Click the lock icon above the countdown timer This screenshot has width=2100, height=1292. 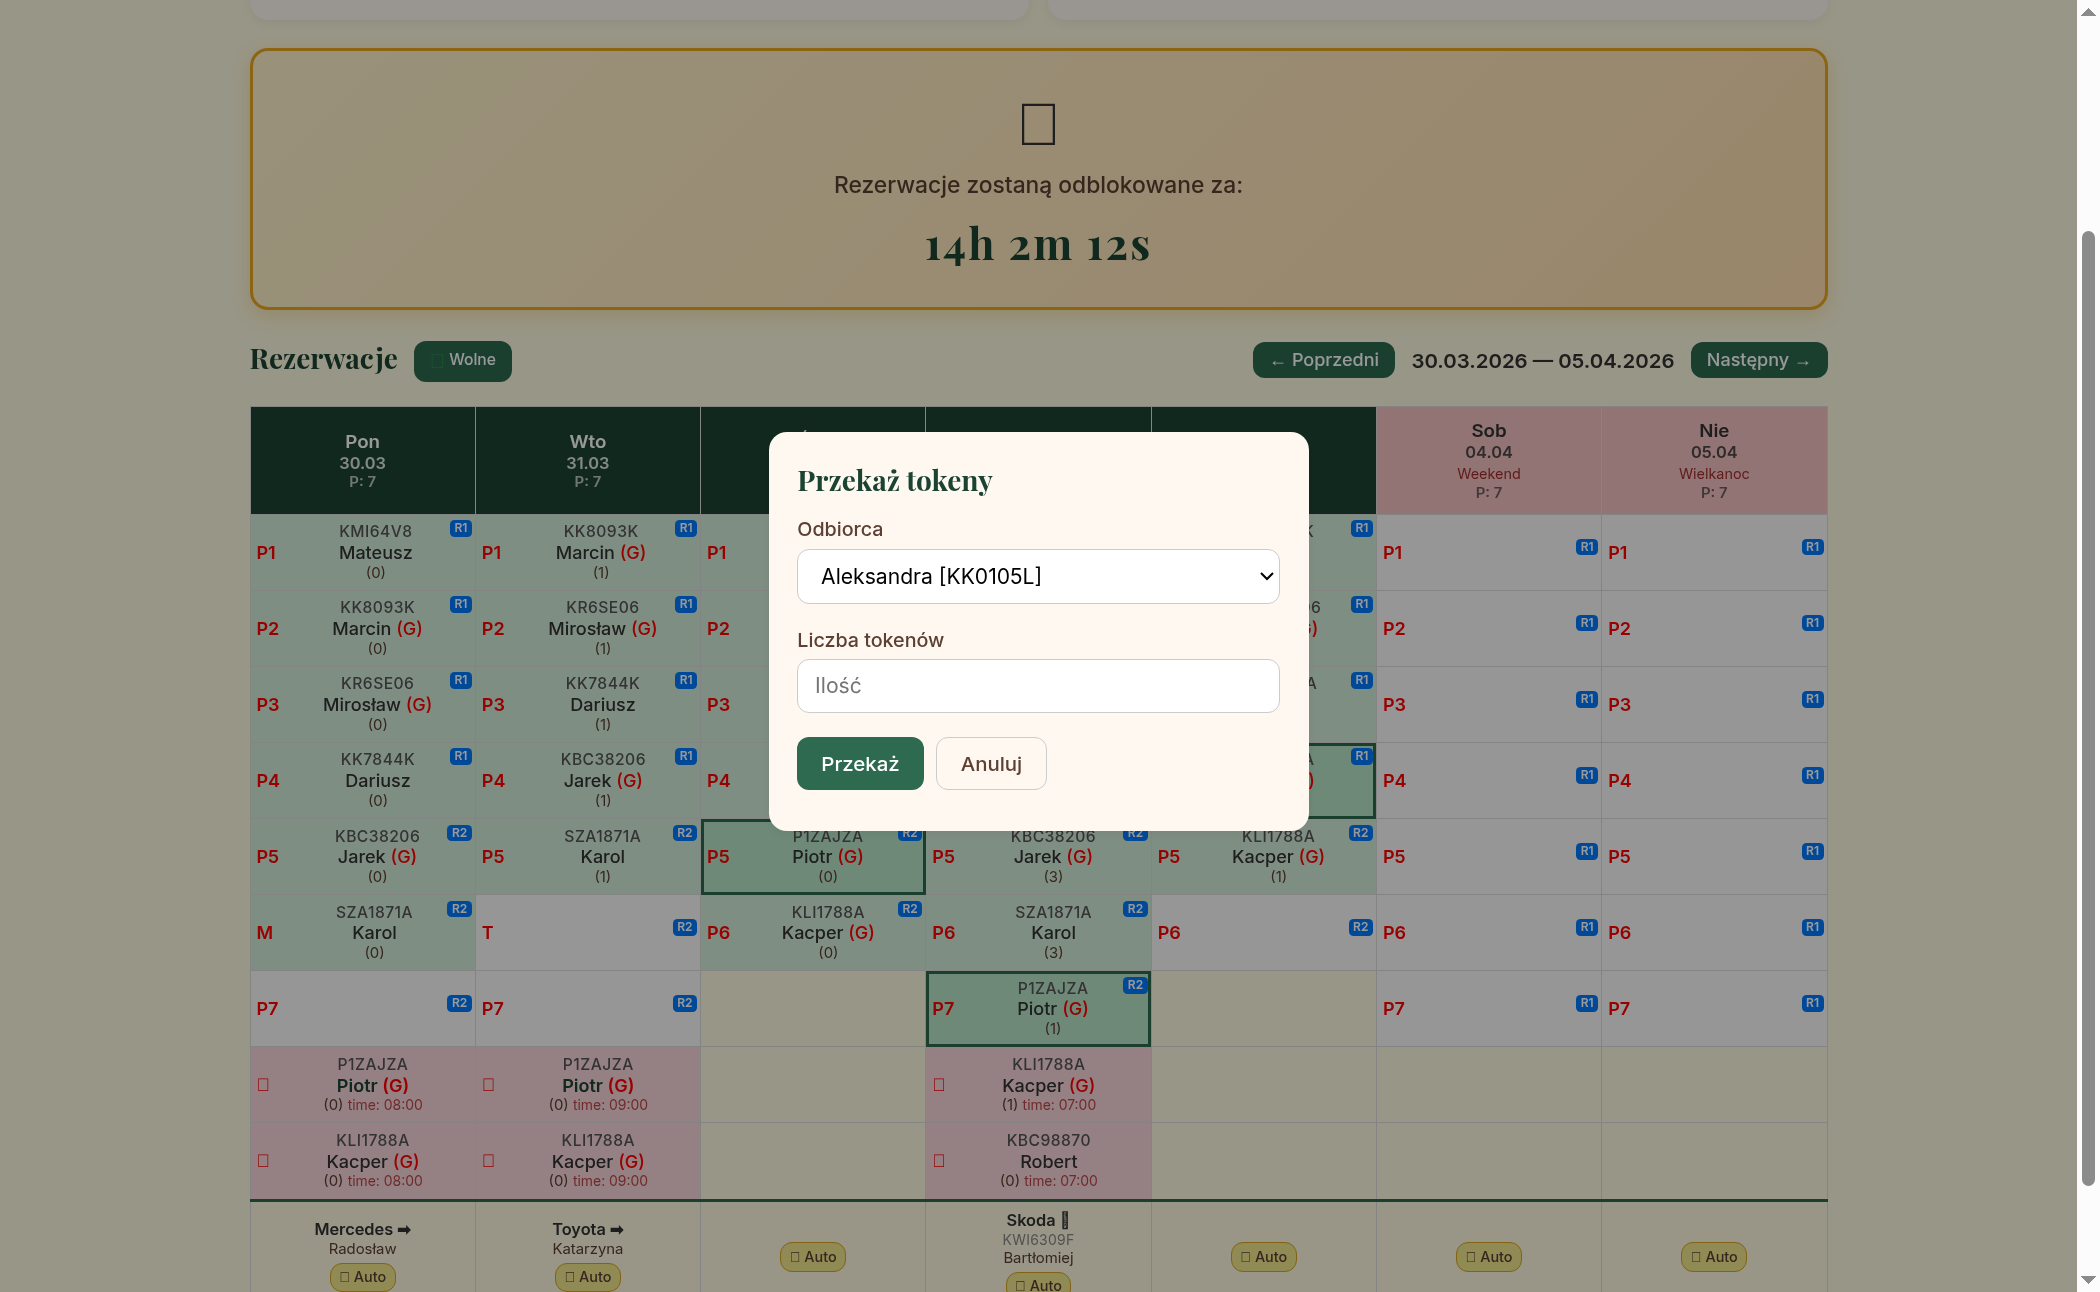click(1037, 124)
